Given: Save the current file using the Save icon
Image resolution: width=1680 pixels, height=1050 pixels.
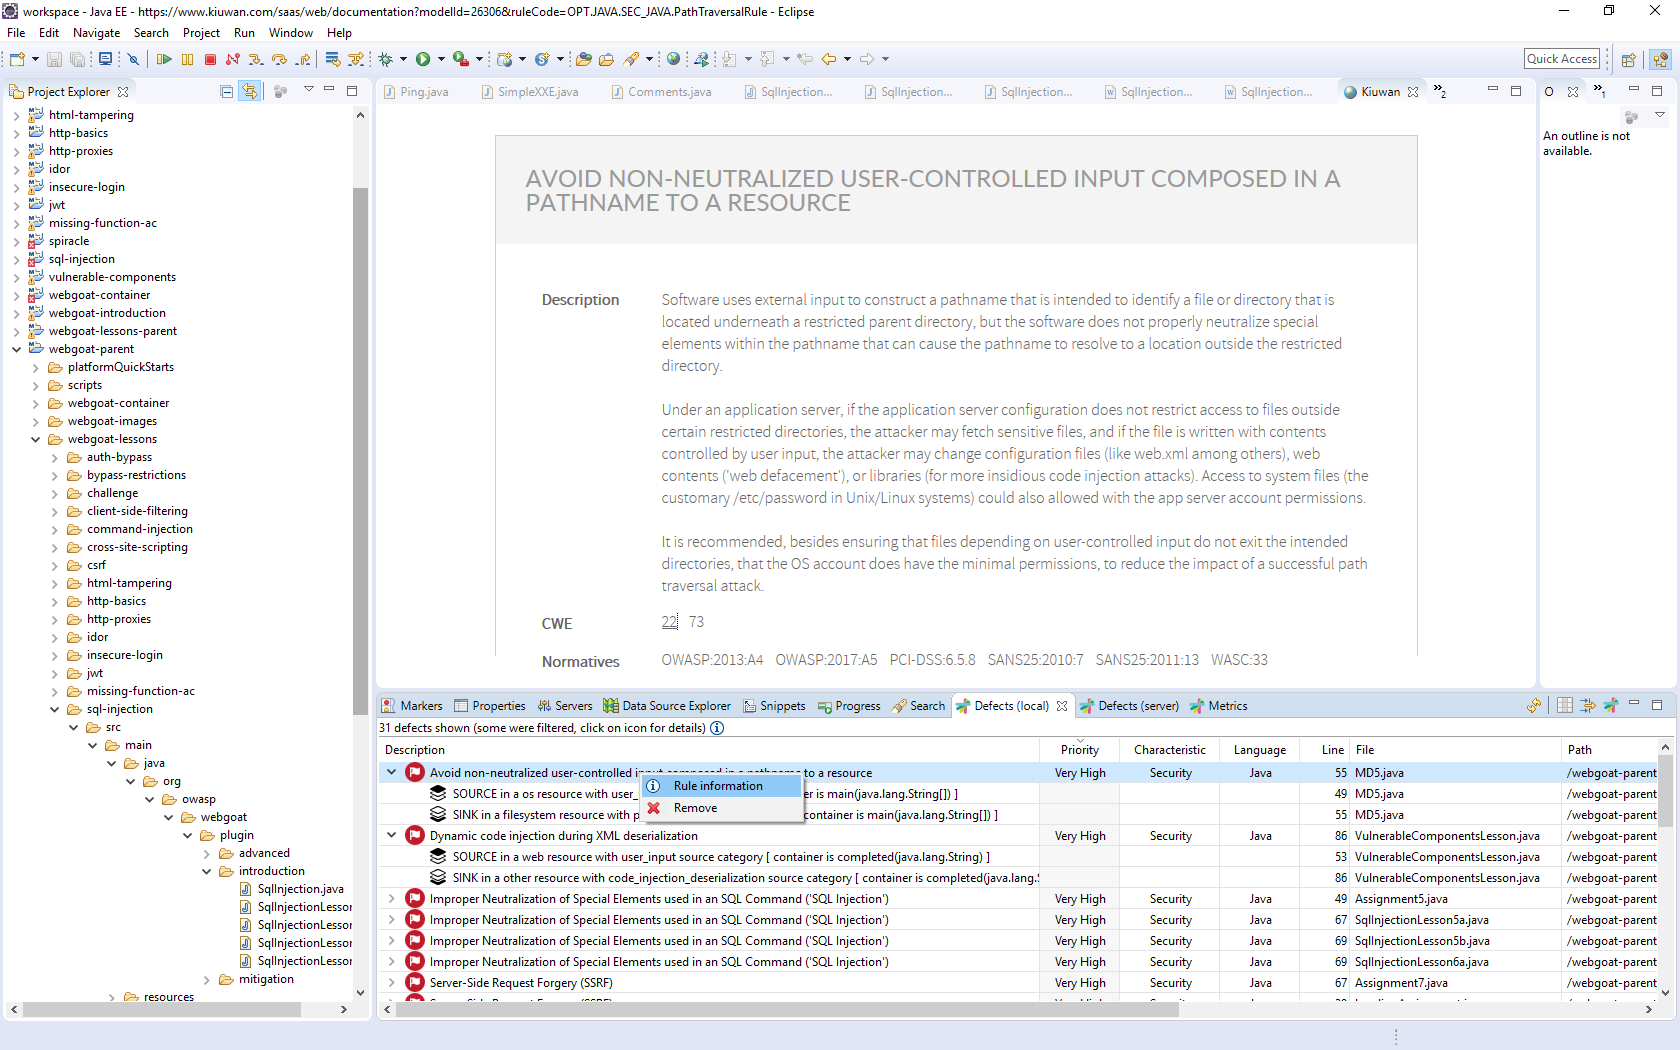Looking at the screenshot, I should [x=53, y=59].
